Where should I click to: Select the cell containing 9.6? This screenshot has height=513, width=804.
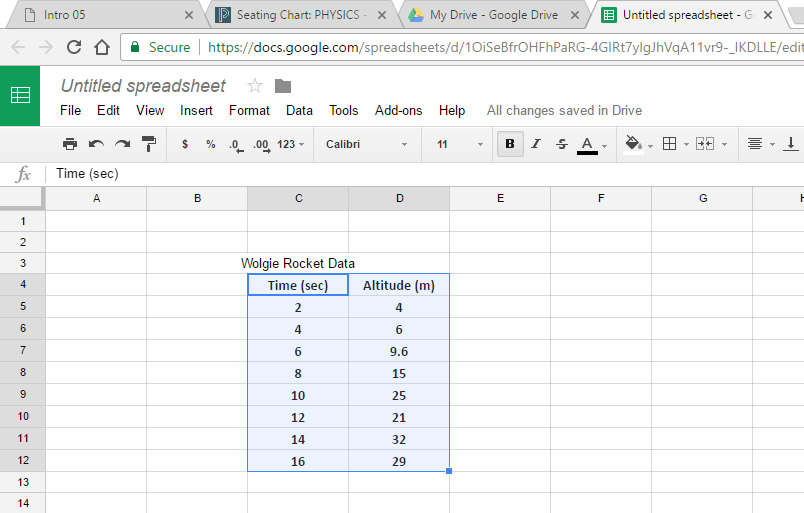click(x=399, y=351)
